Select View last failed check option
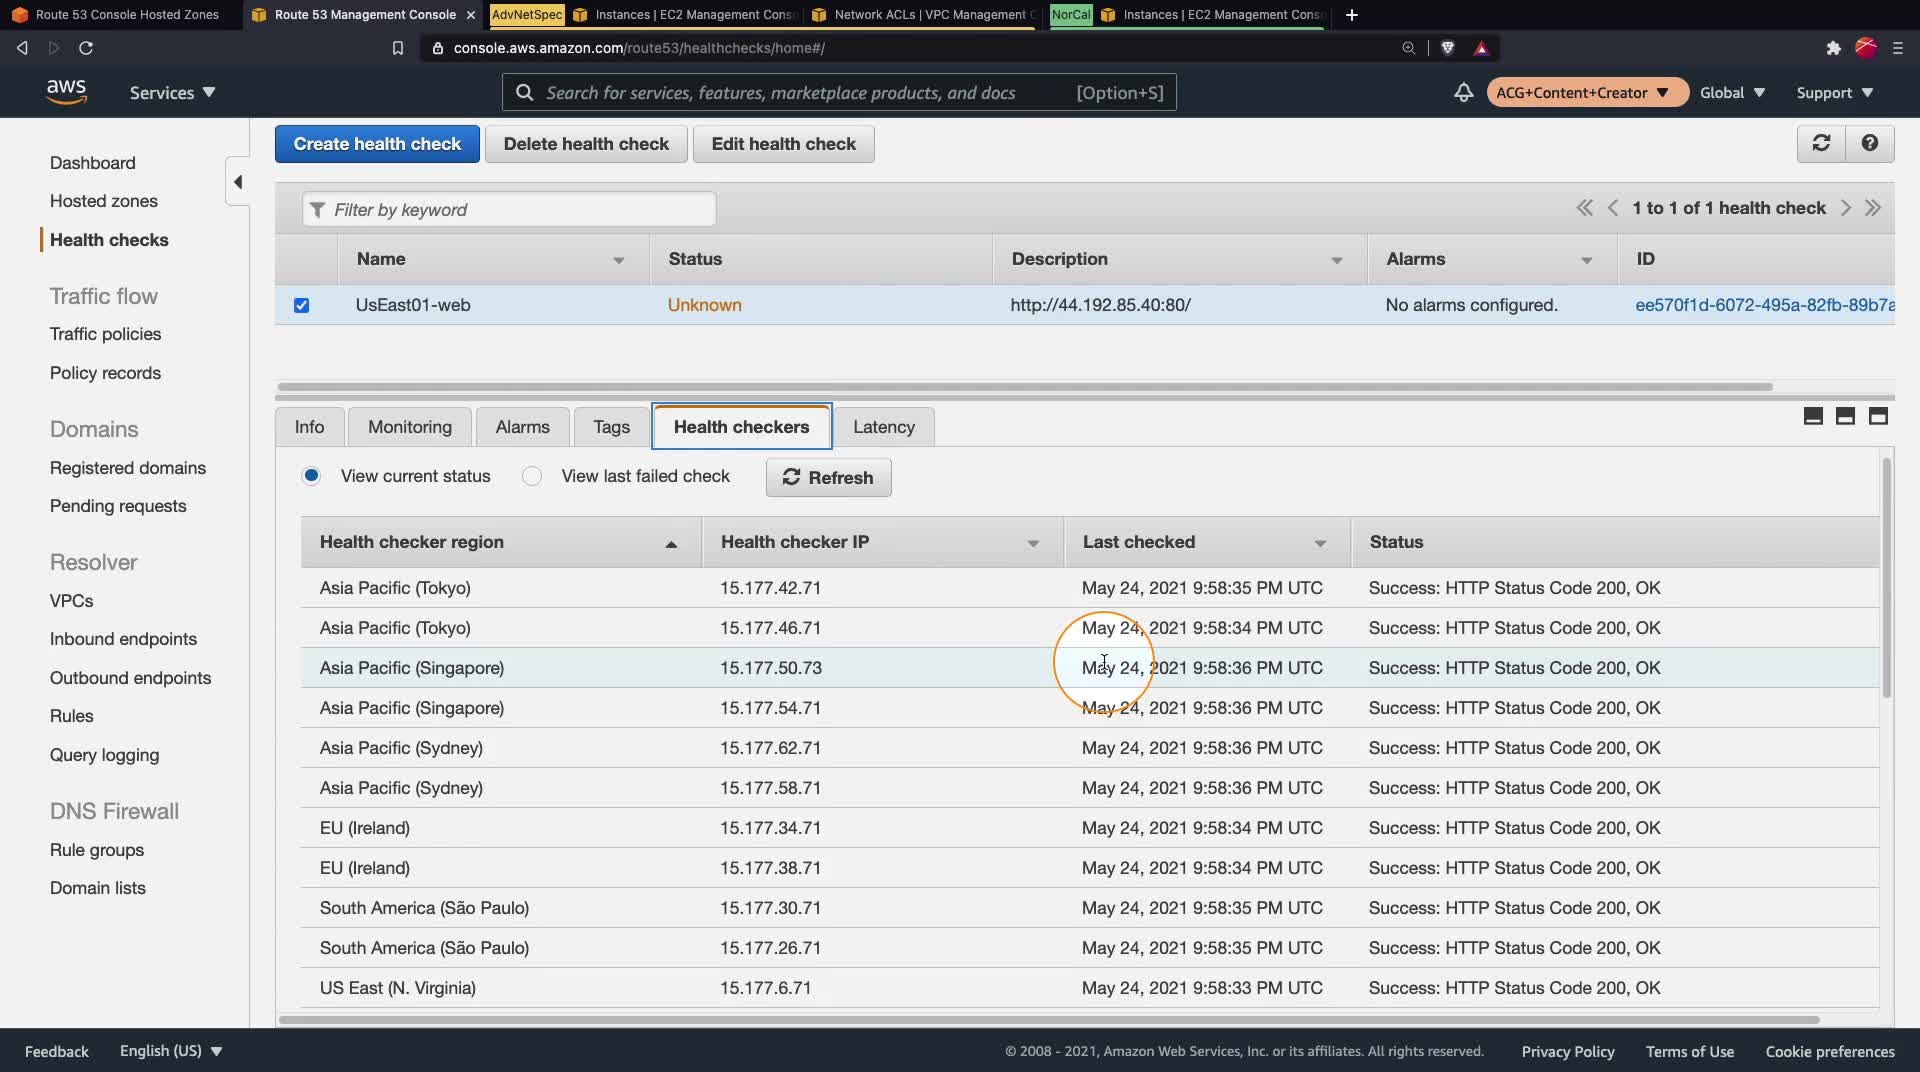Viewport: 1920px width, 1072px height. tap(532, 476)
